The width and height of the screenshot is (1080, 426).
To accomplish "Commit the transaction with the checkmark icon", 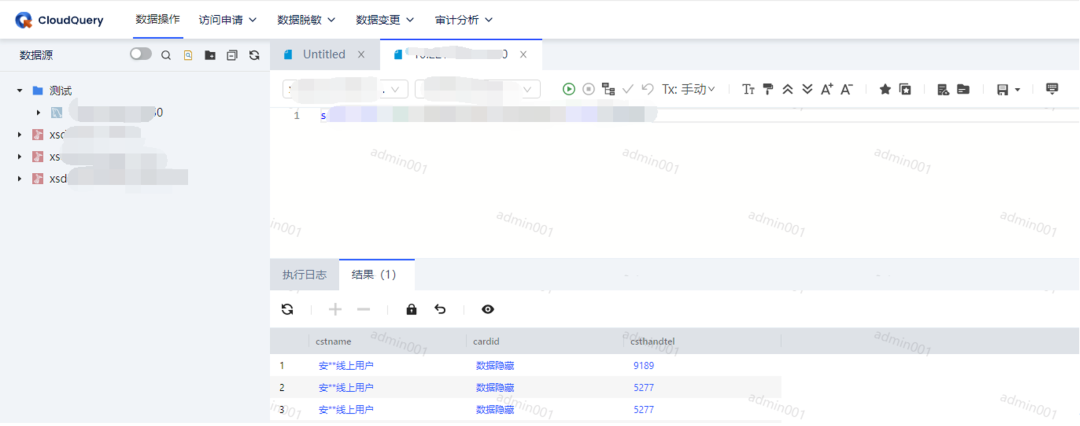I will point(627,89).
